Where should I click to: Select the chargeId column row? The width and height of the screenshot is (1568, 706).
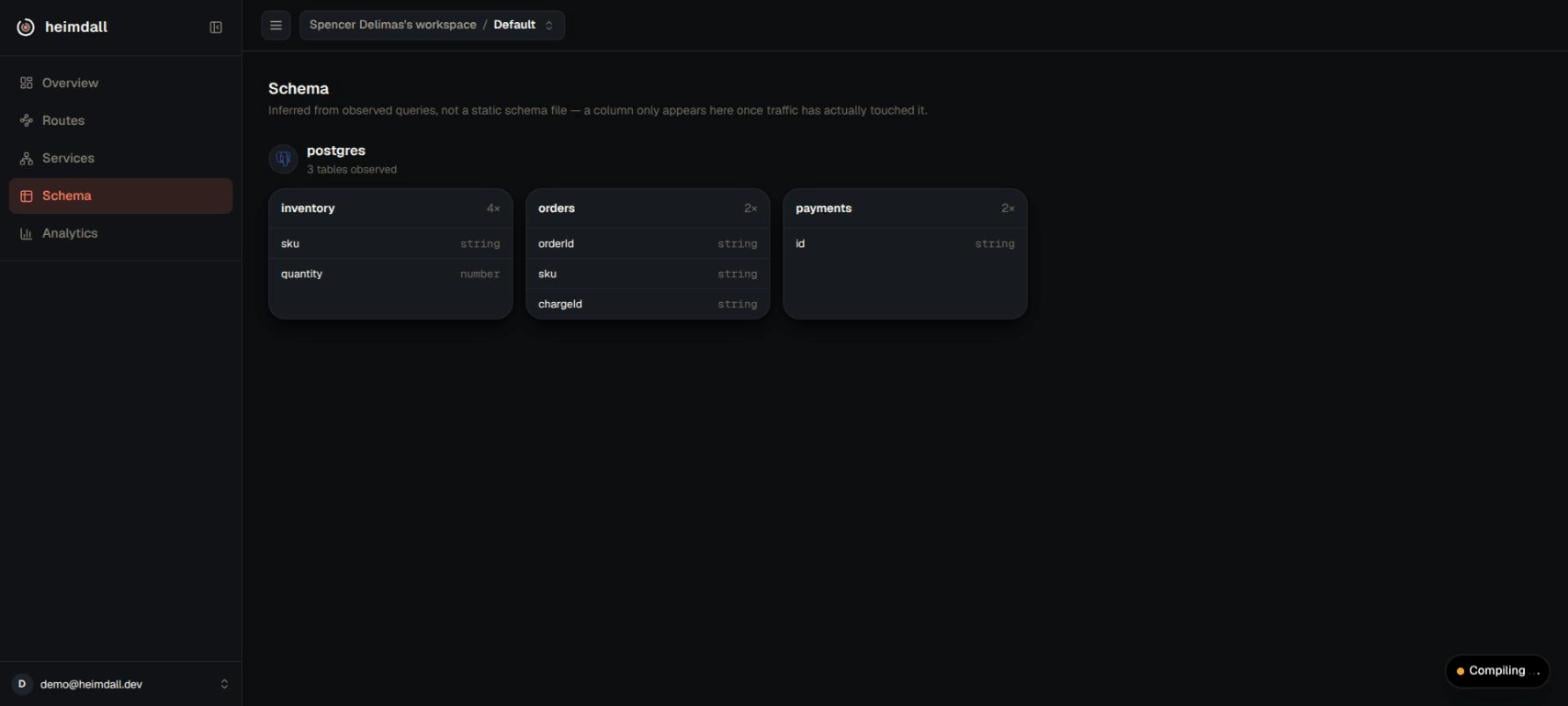click(x=648, y=304)
